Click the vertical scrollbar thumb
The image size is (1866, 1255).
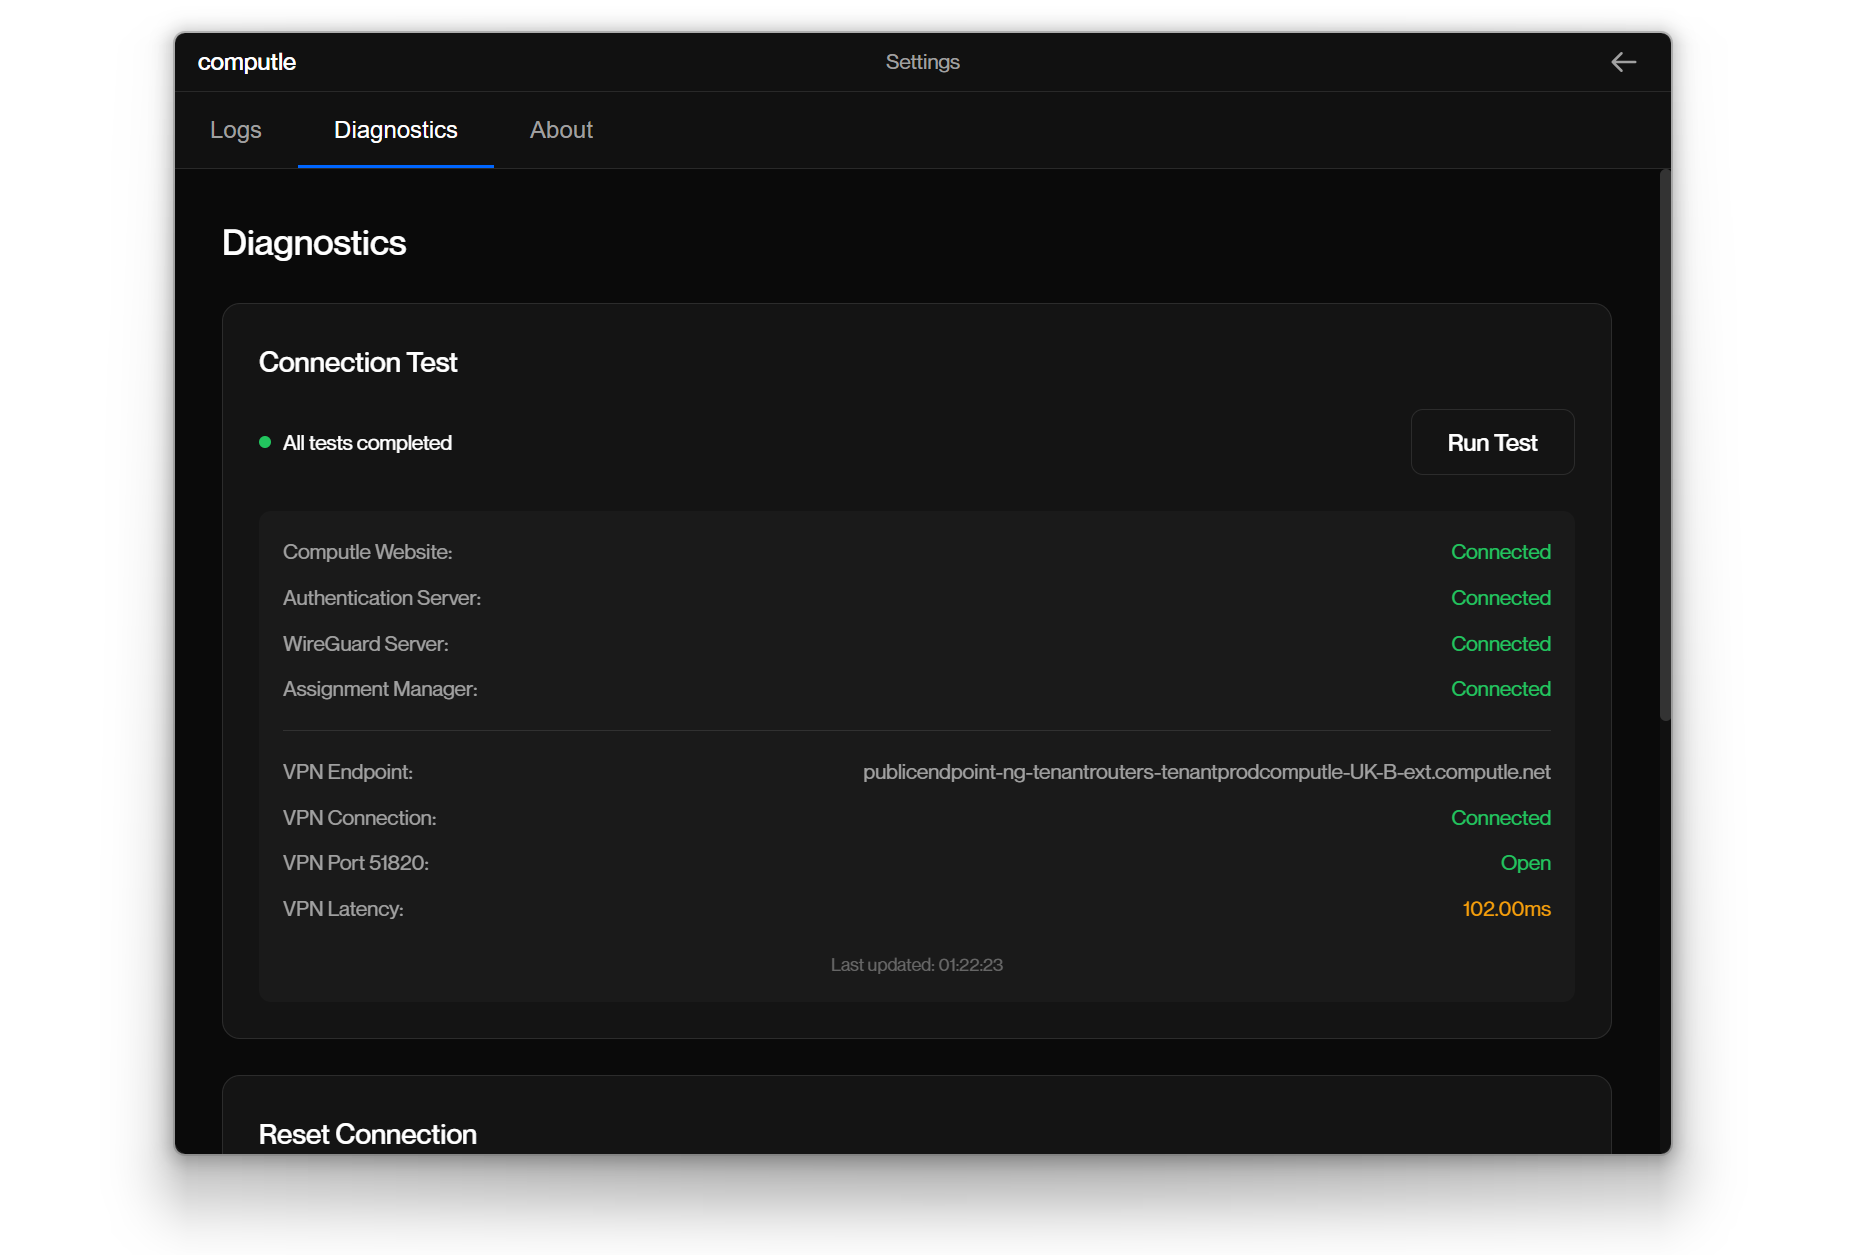1665,445
